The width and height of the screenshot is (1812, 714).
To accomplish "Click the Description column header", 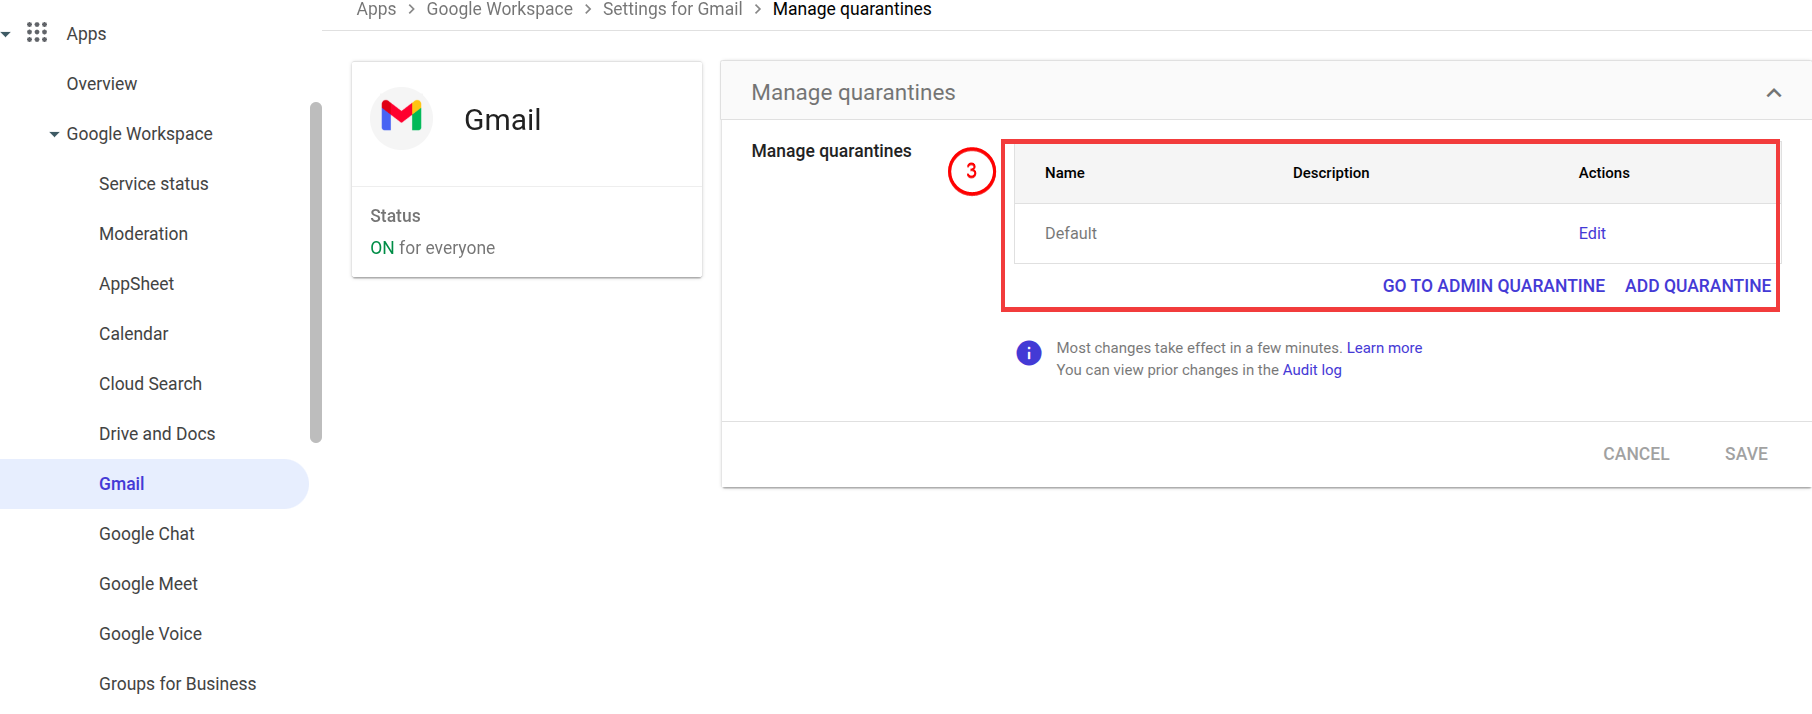I will [1330, 173].
